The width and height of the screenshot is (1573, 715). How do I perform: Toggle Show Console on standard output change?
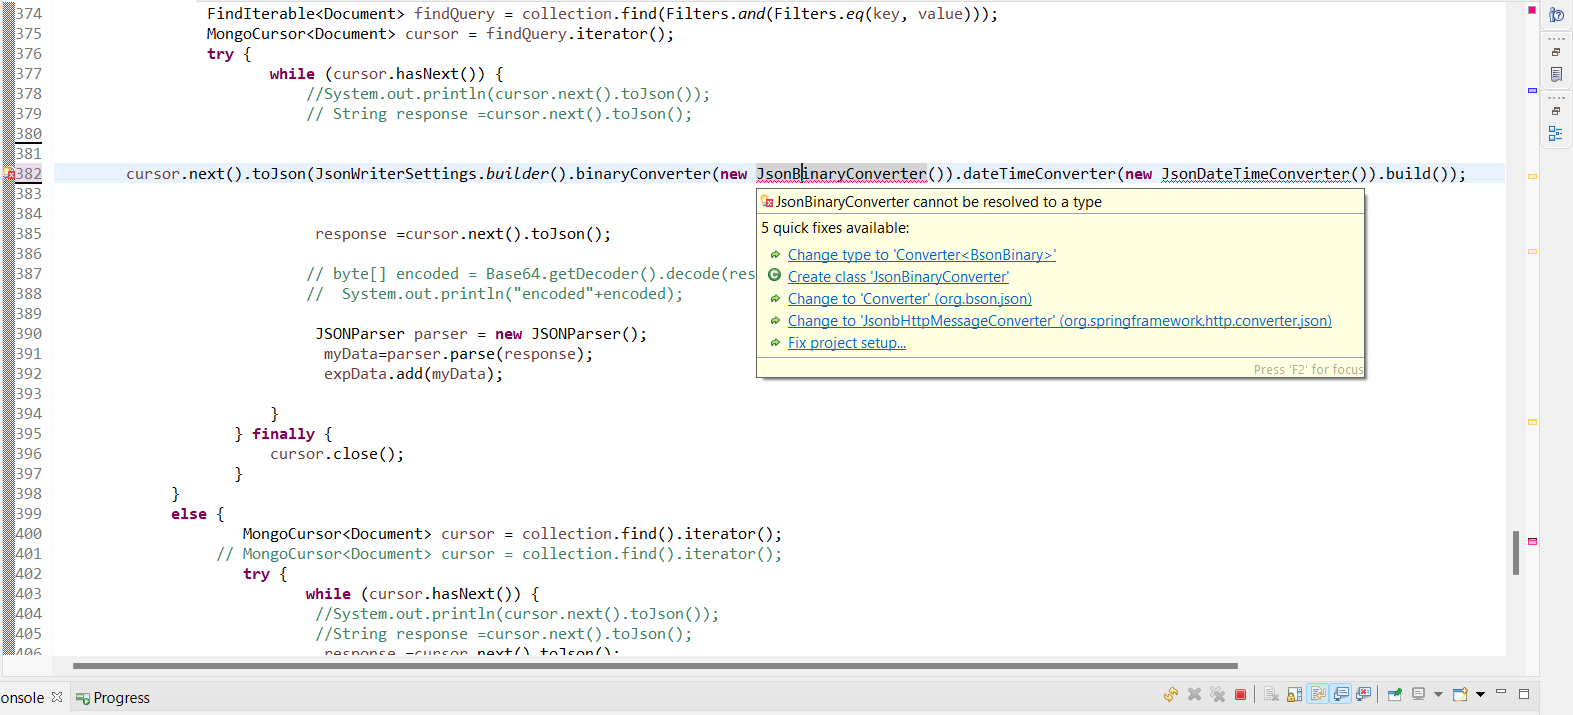click(x=1341, y=694)
